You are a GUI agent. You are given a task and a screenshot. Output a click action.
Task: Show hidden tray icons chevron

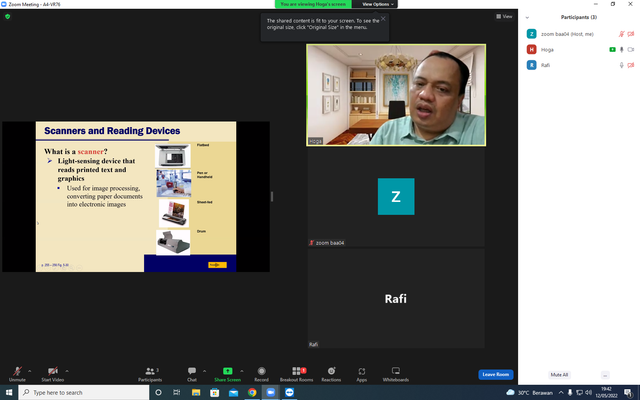pyautogui.click(x=561, y=392)
